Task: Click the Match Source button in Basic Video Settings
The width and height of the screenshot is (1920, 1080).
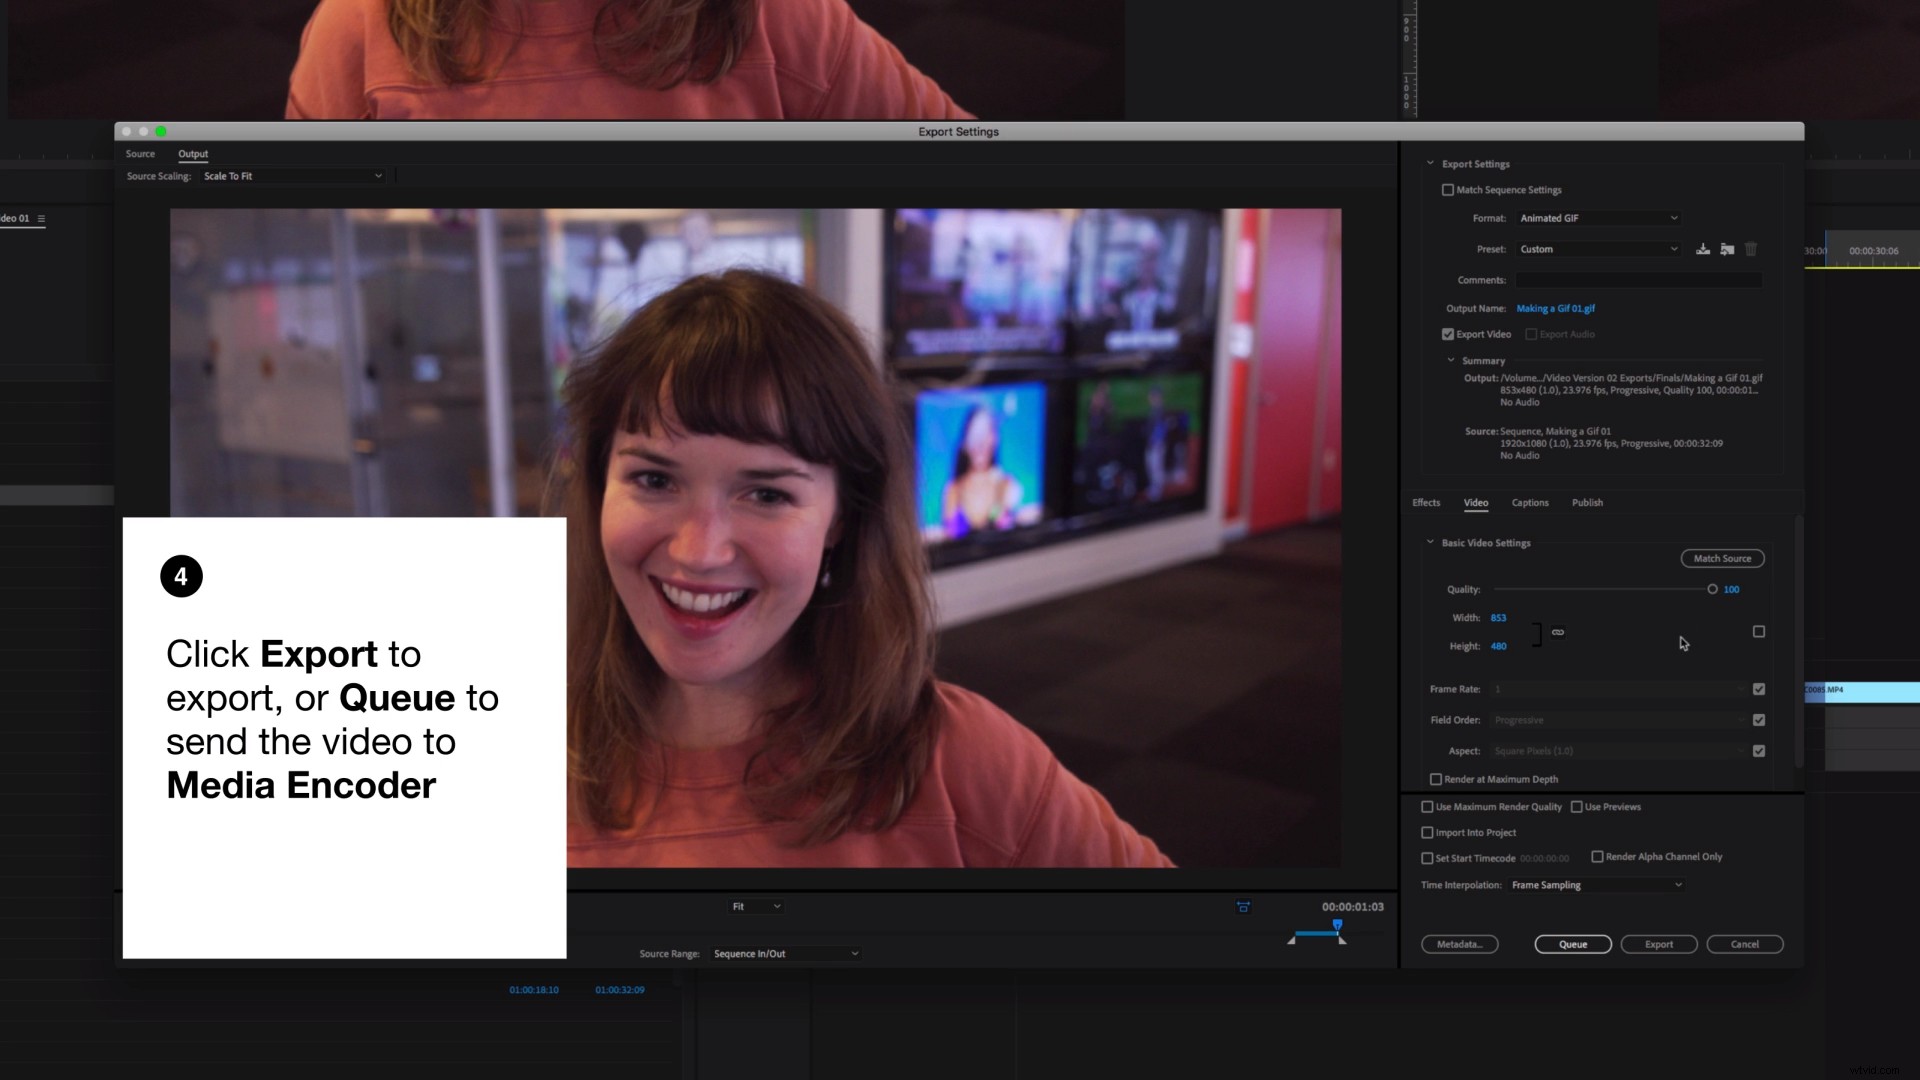Action: click(x=1722, y=558)
